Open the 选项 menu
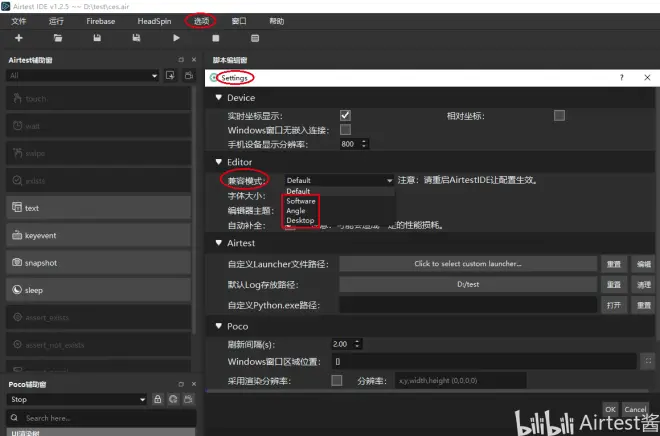The image size is (660, 436). pos(201,21)
